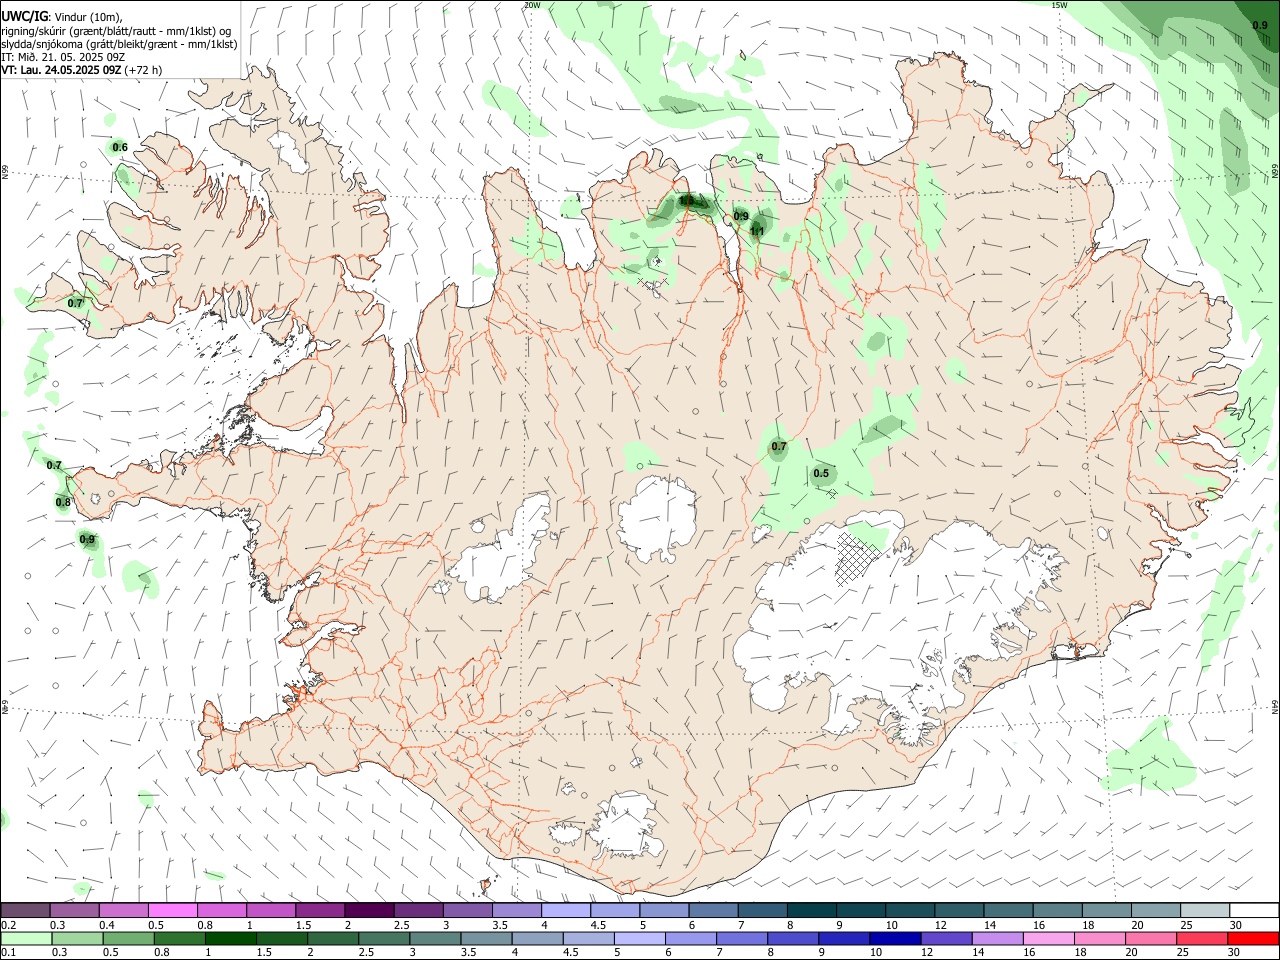Click the 0.8 precipitation value west of Snæfellsnes
The height and width of the screenshot is (960, 1280).
point(63,503)
